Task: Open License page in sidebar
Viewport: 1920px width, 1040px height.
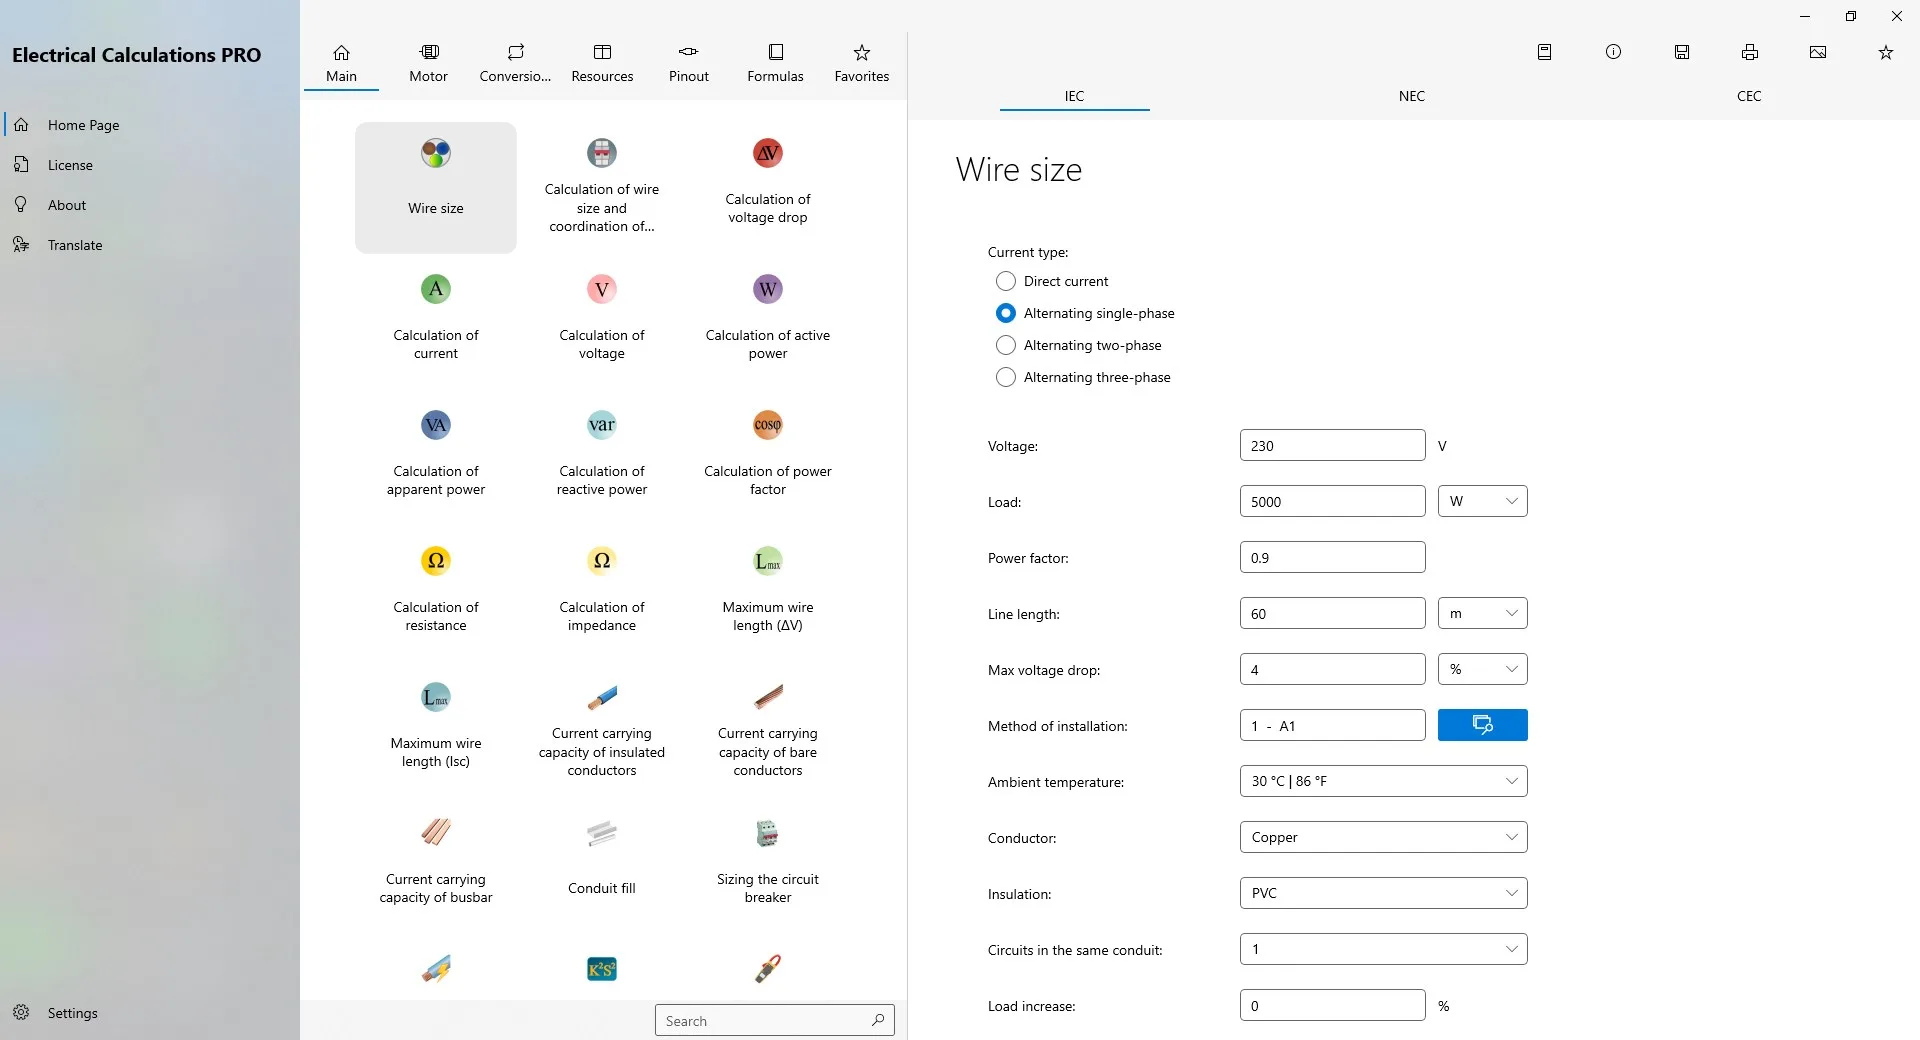Action: click(150, 165)
